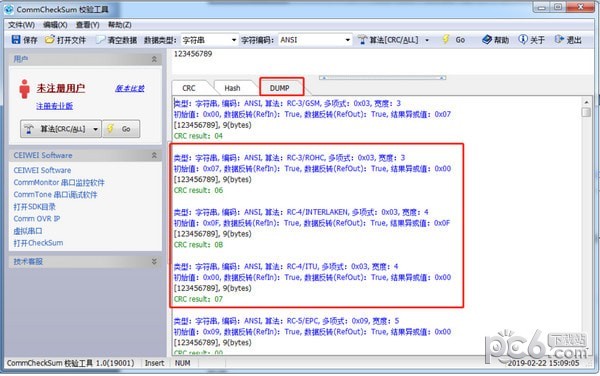The width and height of the screenshot is (600, 376).
Task: Click the CRC-3/ROHC algorithm header line
Action: (289, 158)
